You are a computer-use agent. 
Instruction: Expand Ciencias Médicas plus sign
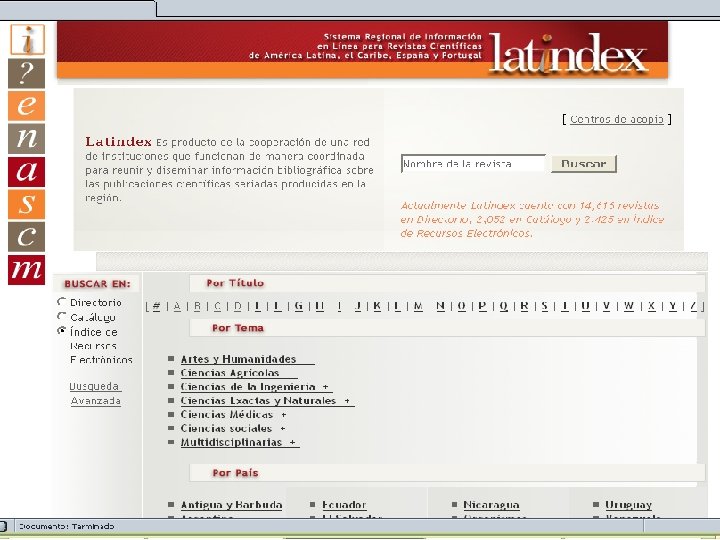[284, 415]
